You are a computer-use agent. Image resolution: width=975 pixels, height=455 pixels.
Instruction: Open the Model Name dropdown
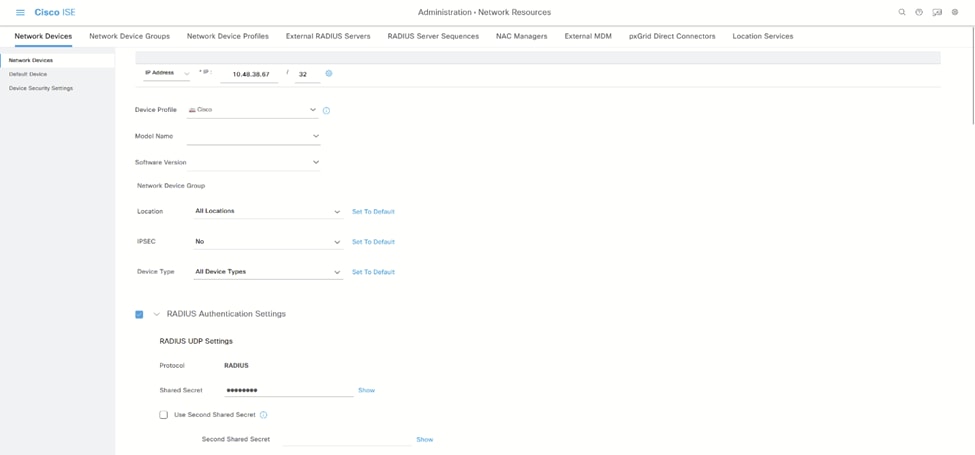253,136
